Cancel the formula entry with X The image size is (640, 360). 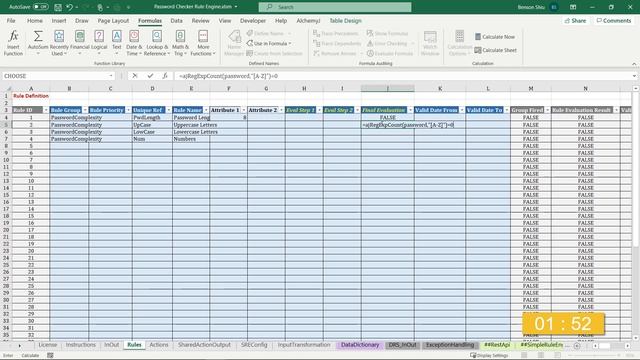pos(135,76)
